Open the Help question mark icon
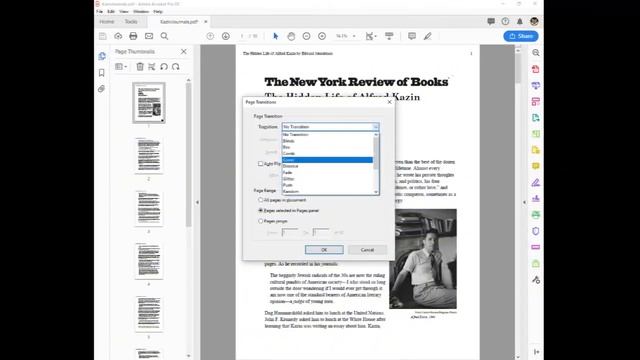Image resolution: width=640 pixels, height=360 pixels. (505, 22)
